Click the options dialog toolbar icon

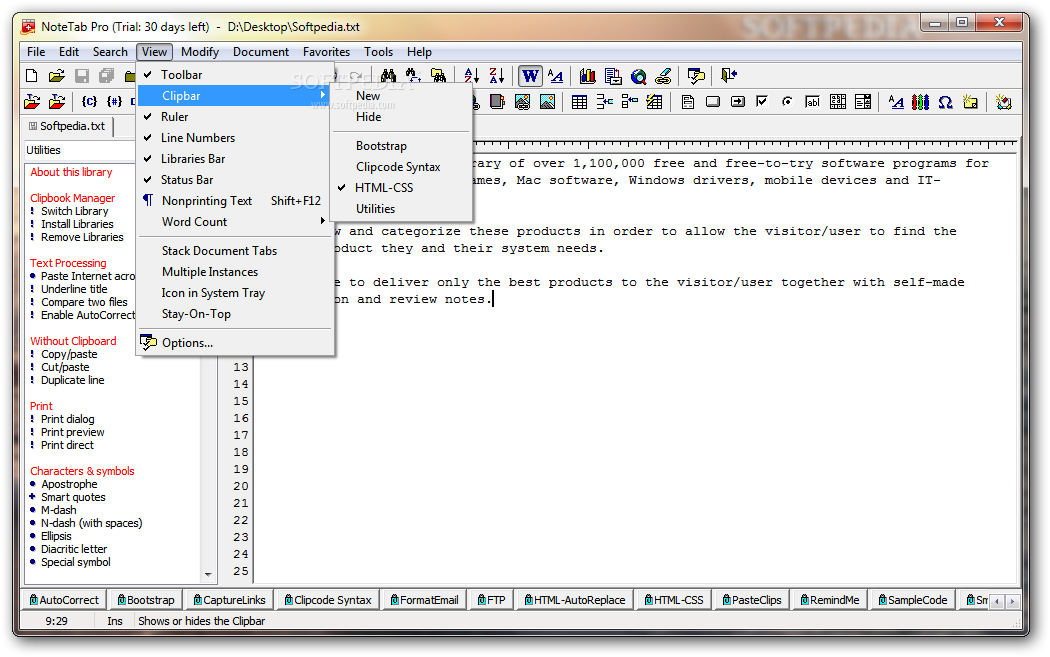[x=696, y=76]
